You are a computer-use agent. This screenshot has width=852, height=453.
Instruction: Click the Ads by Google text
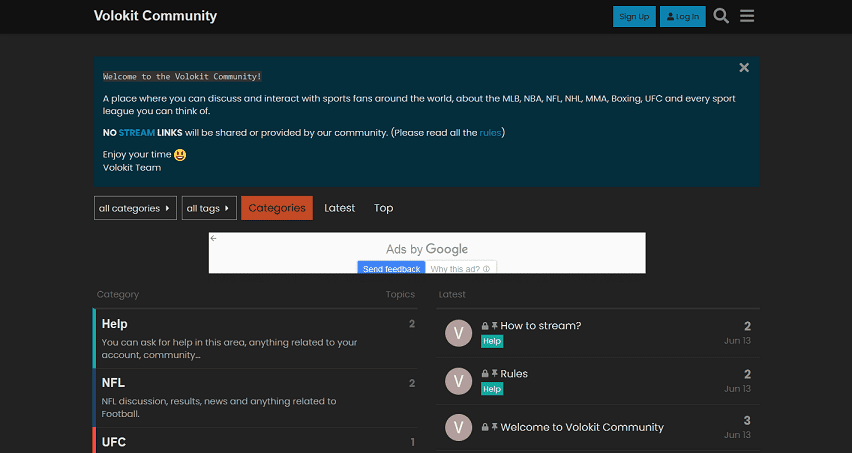pyautogui.click(x=427, y=249)
